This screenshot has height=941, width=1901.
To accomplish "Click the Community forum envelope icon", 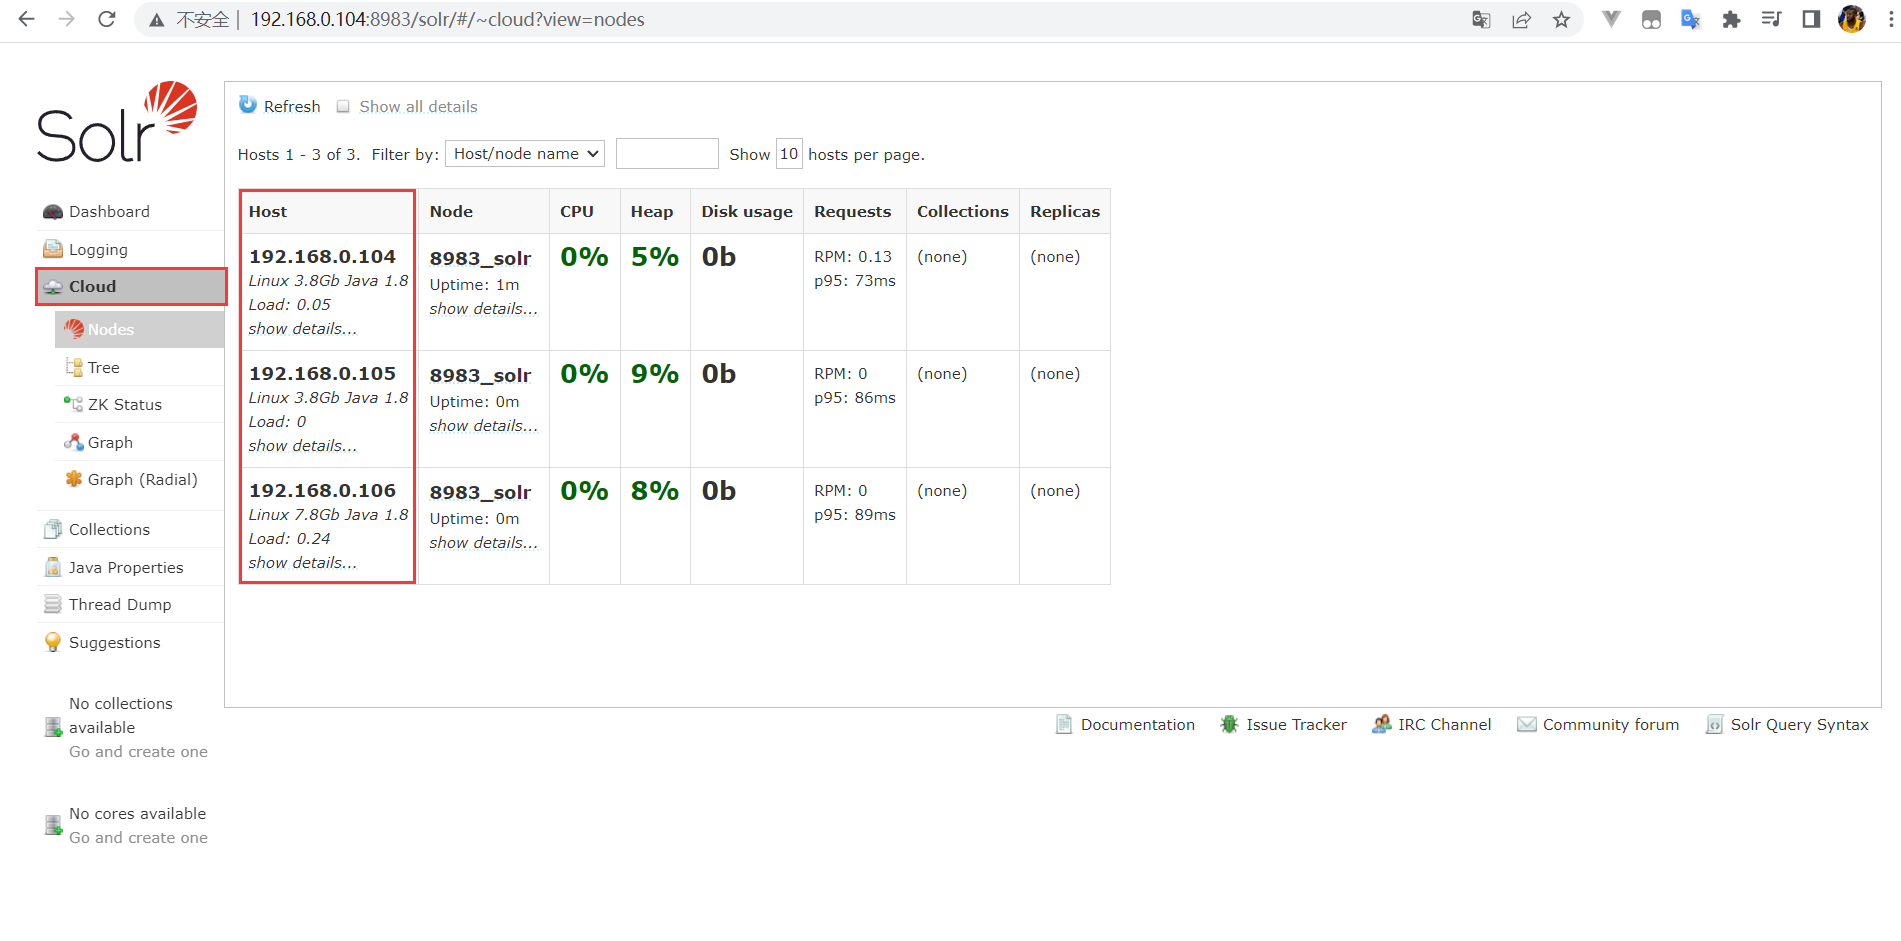I will tap(1526, 724).
